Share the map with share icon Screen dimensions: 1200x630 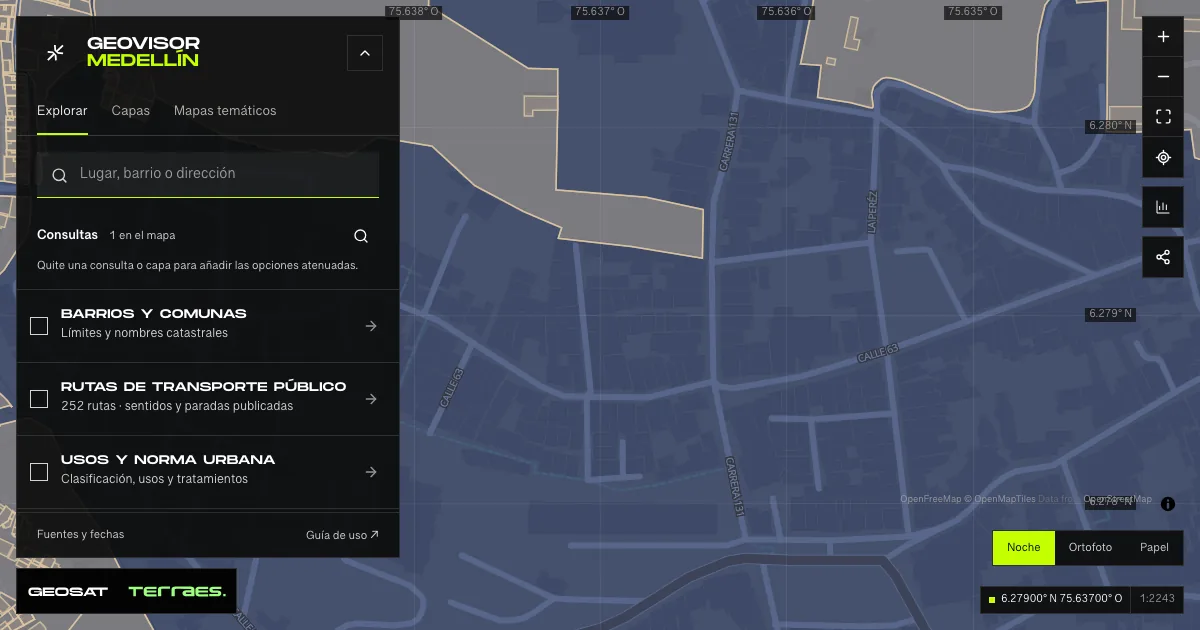coord(1163,257)
